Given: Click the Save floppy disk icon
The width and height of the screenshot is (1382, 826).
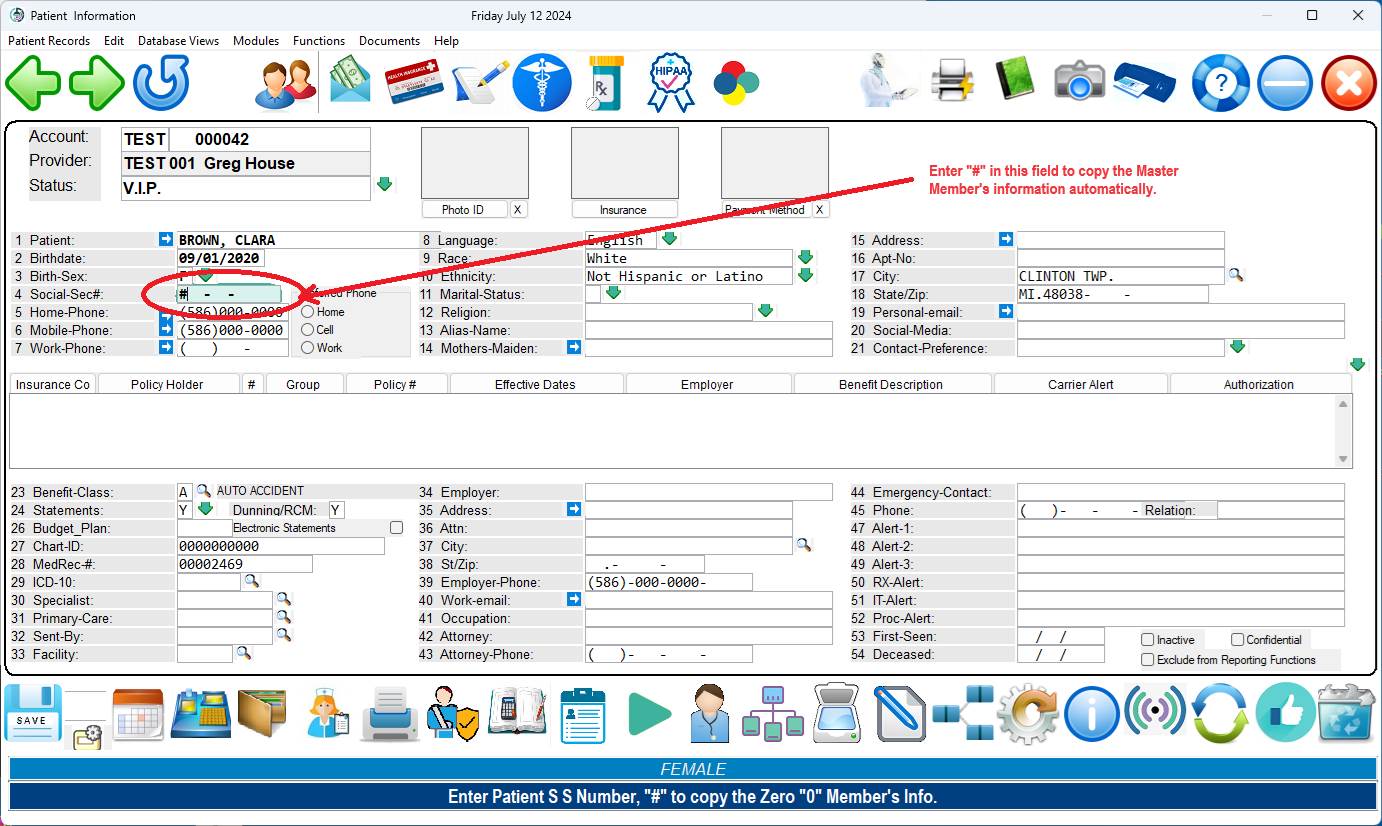Looking at the screenshot, I should pos(32,713).
